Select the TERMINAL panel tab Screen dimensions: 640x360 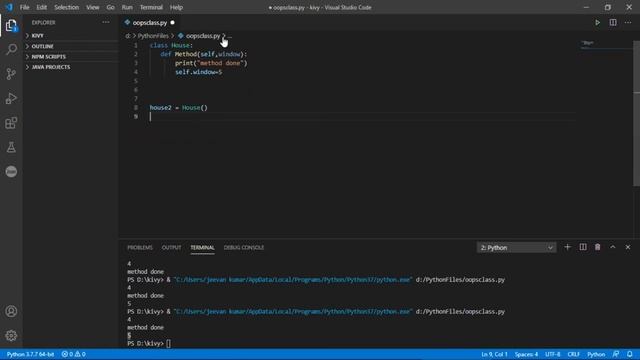[202, 247]
